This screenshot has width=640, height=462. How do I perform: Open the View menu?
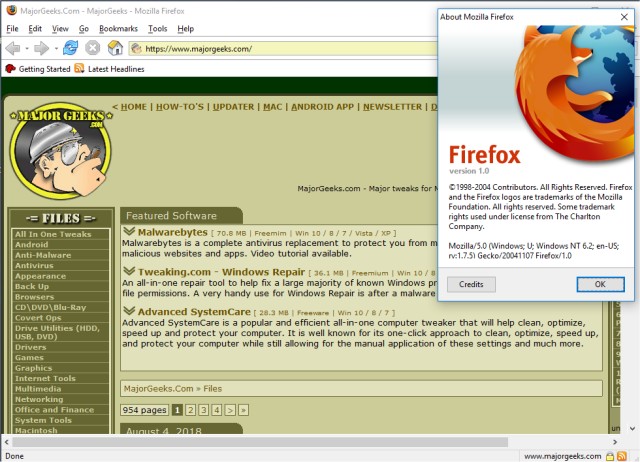[60, 29]
